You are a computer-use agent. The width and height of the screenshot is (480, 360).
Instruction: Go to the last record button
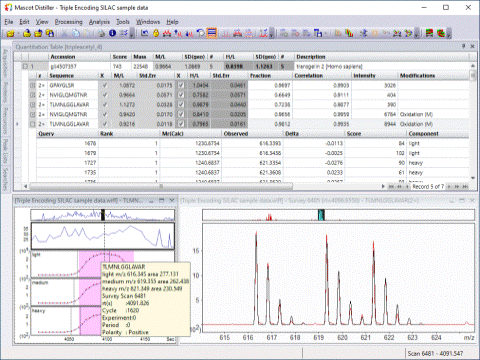click(465, 187)
